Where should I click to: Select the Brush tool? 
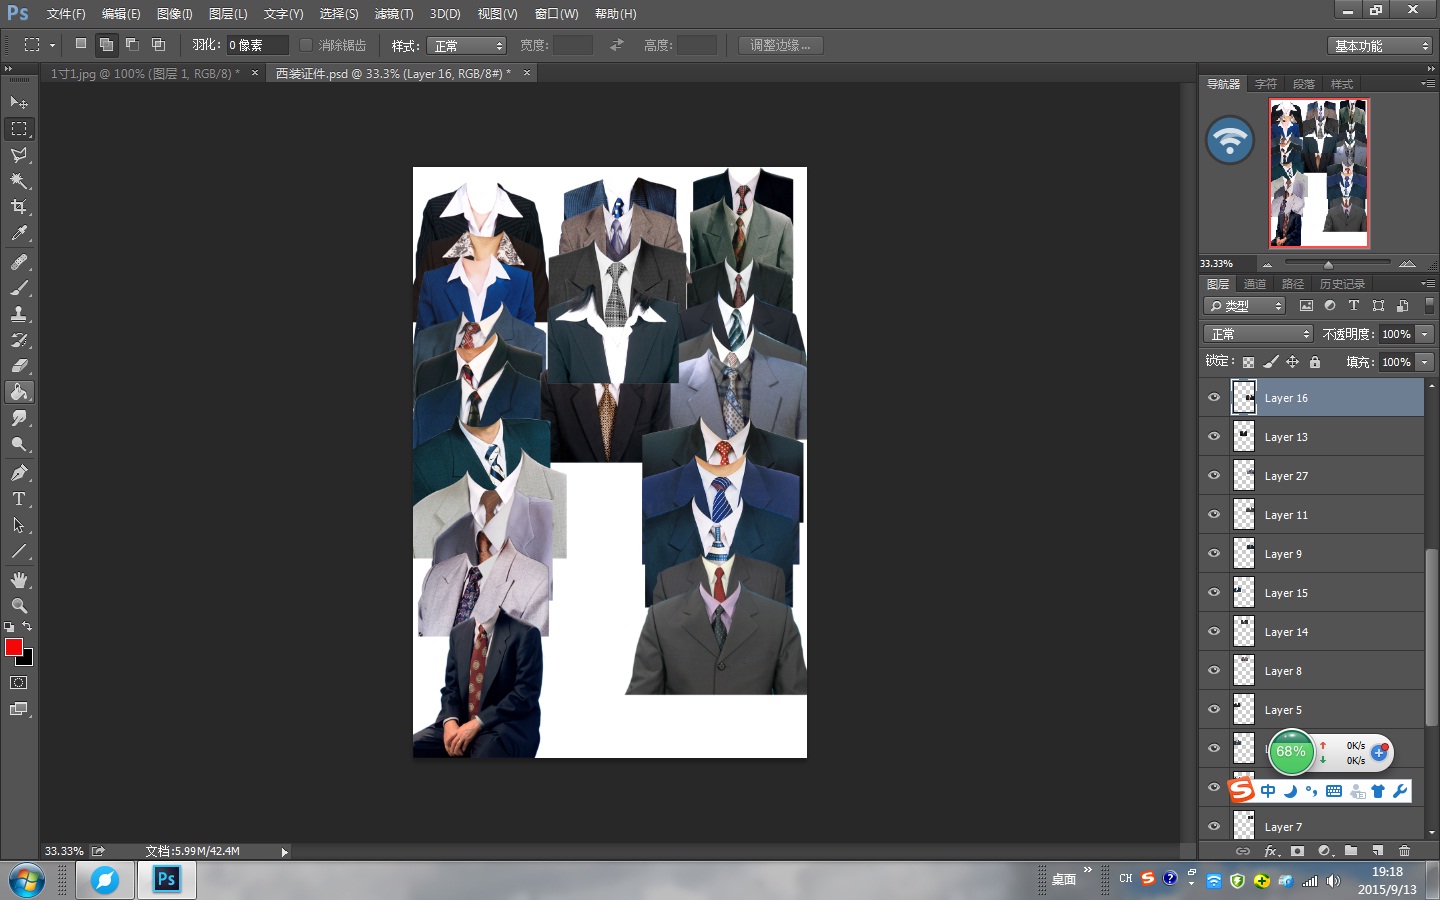pos(19,288)
